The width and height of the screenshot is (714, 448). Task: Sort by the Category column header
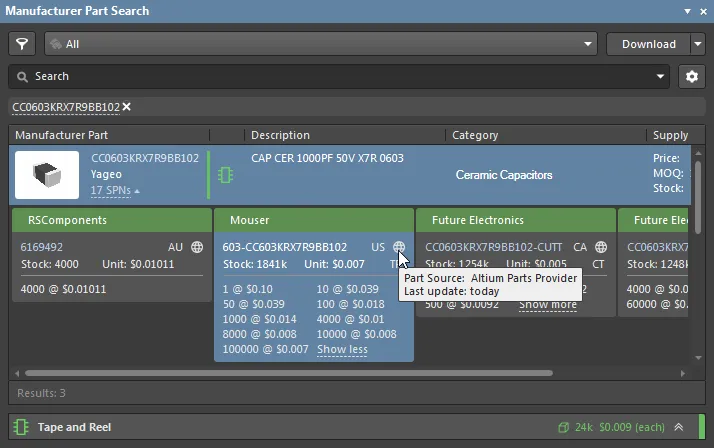tap(475, 135)
